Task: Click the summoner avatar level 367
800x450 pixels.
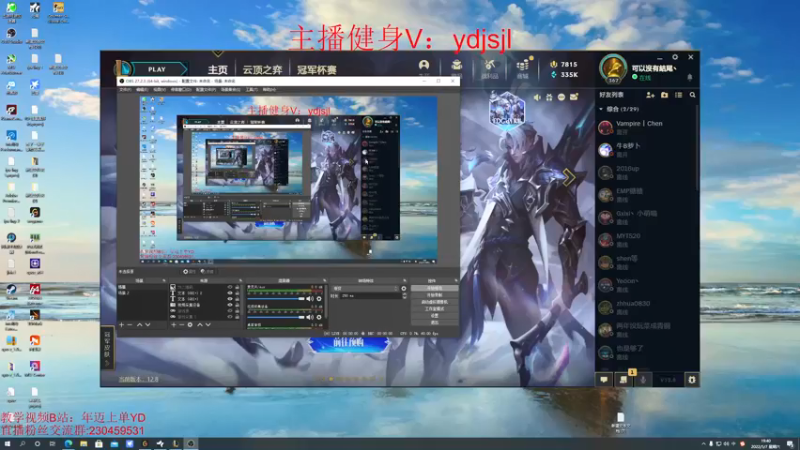Action: pyautogui.click(x=613, y=69)
